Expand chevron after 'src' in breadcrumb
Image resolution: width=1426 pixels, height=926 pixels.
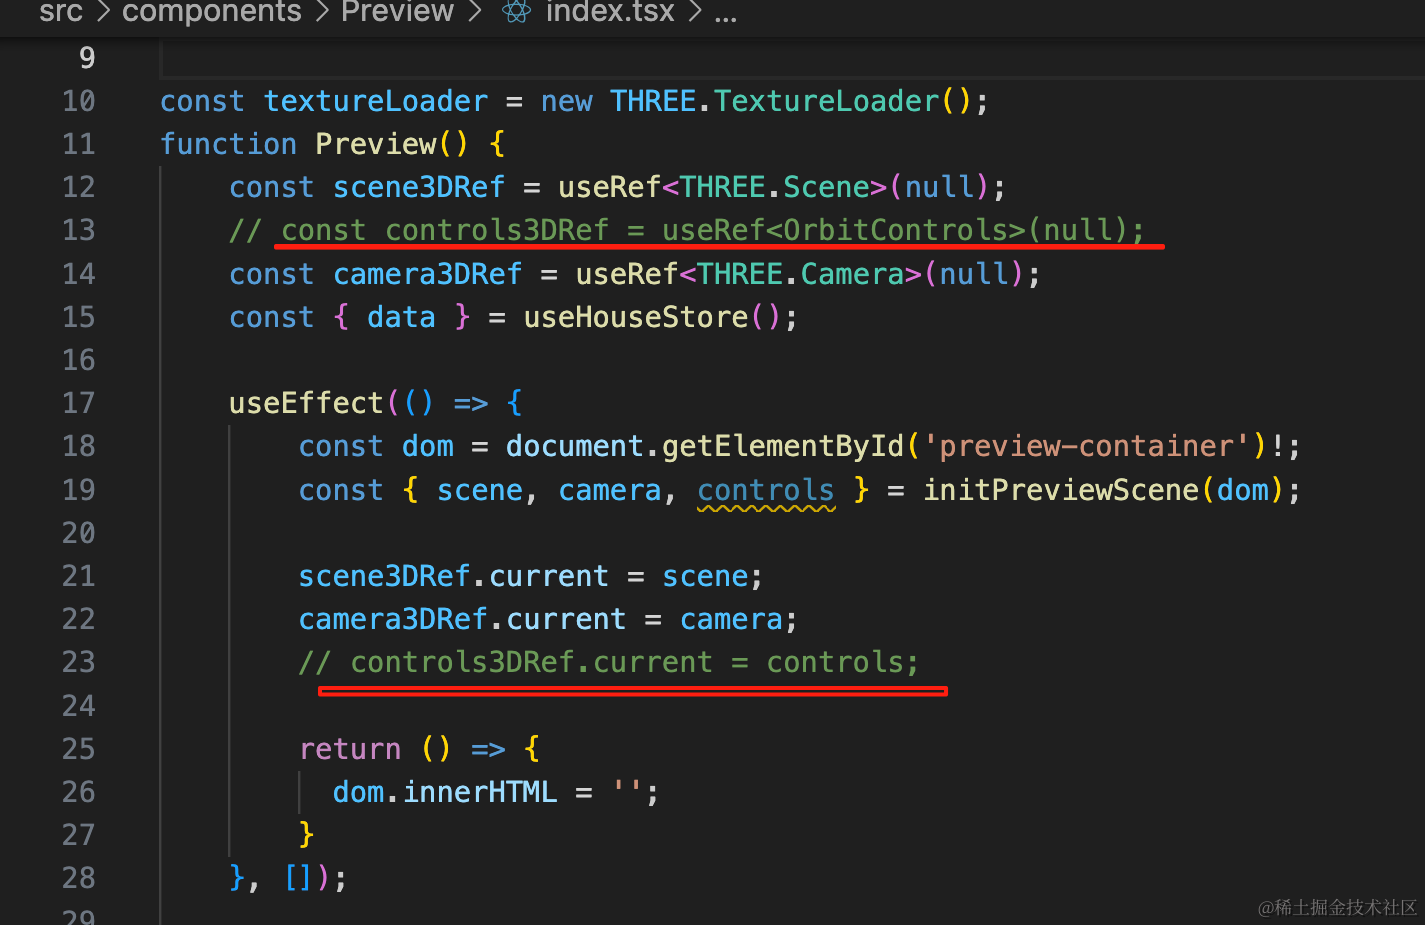pos(102,12)
